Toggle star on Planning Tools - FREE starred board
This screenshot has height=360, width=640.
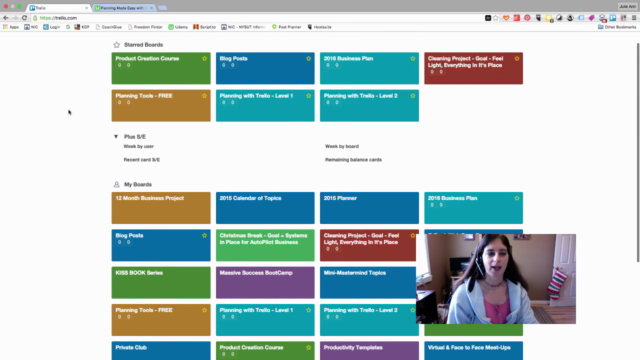point(204,96)
